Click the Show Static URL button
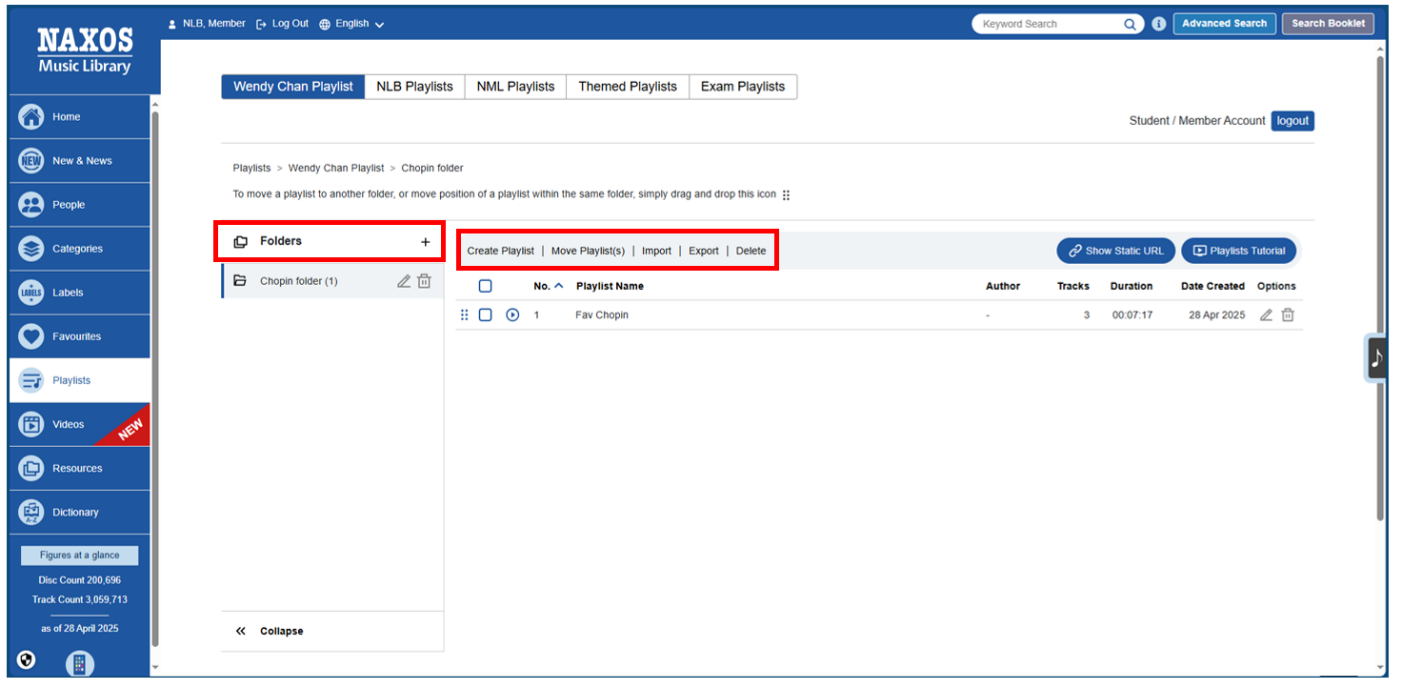 click(1115, 251)
